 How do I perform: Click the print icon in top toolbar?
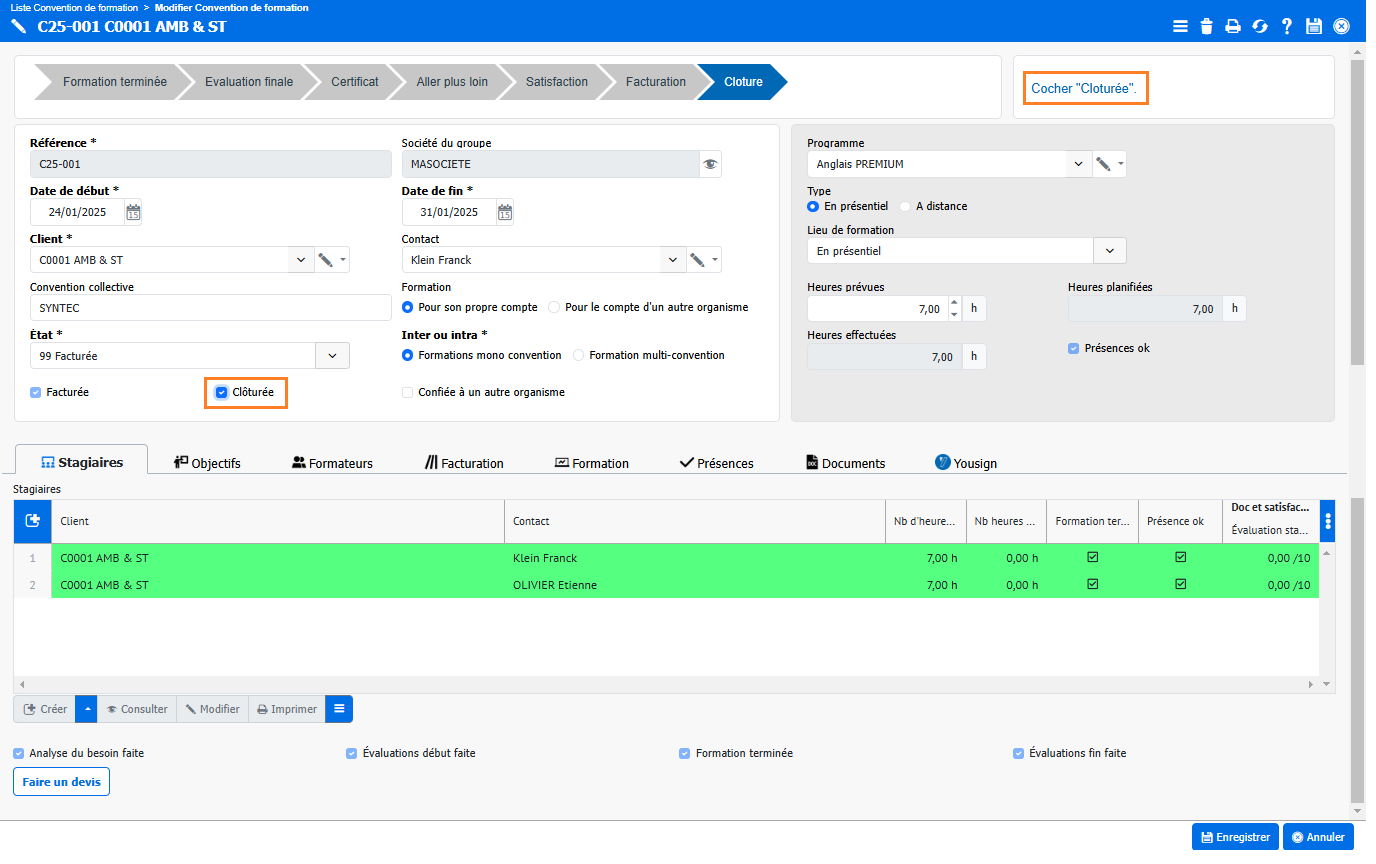1233,26
